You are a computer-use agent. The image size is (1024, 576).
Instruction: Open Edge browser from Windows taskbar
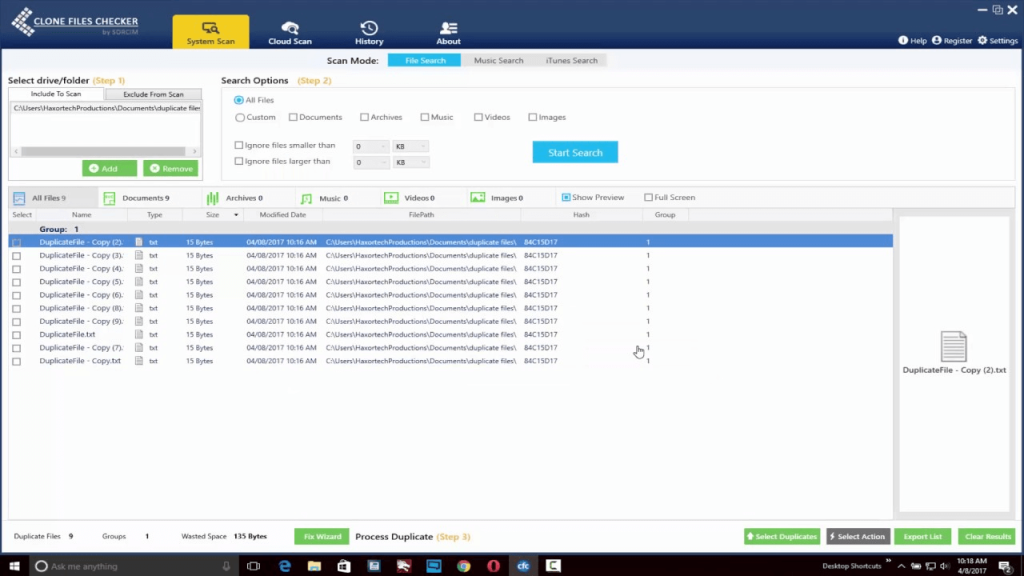click(x=285, y=566)
